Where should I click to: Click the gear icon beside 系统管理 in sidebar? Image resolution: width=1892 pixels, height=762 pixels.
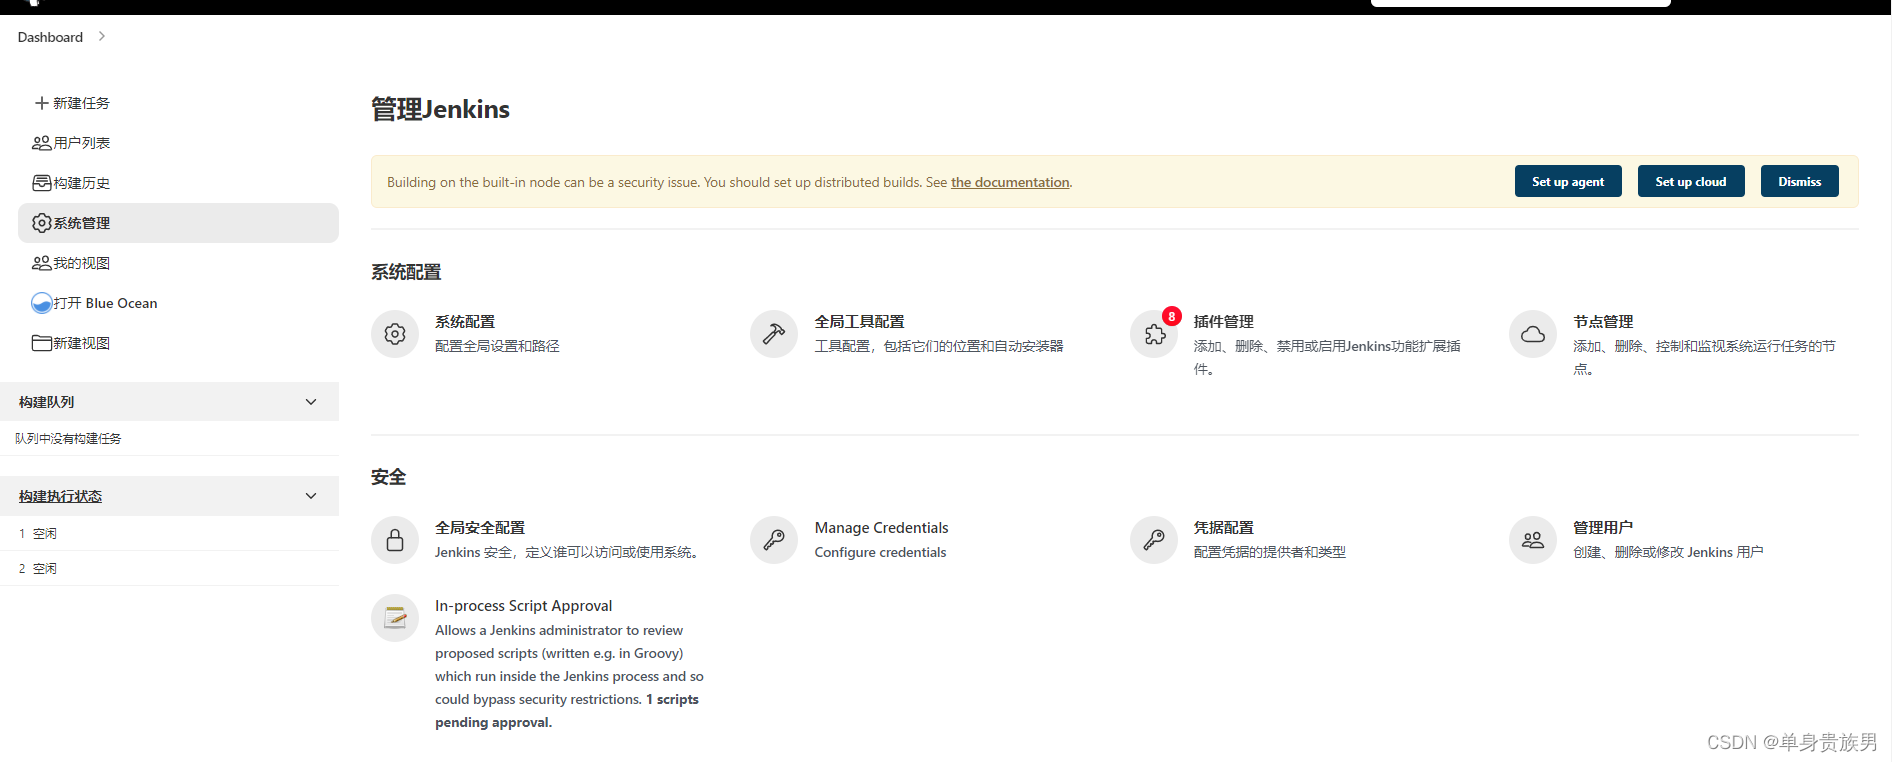click(42, 223)
